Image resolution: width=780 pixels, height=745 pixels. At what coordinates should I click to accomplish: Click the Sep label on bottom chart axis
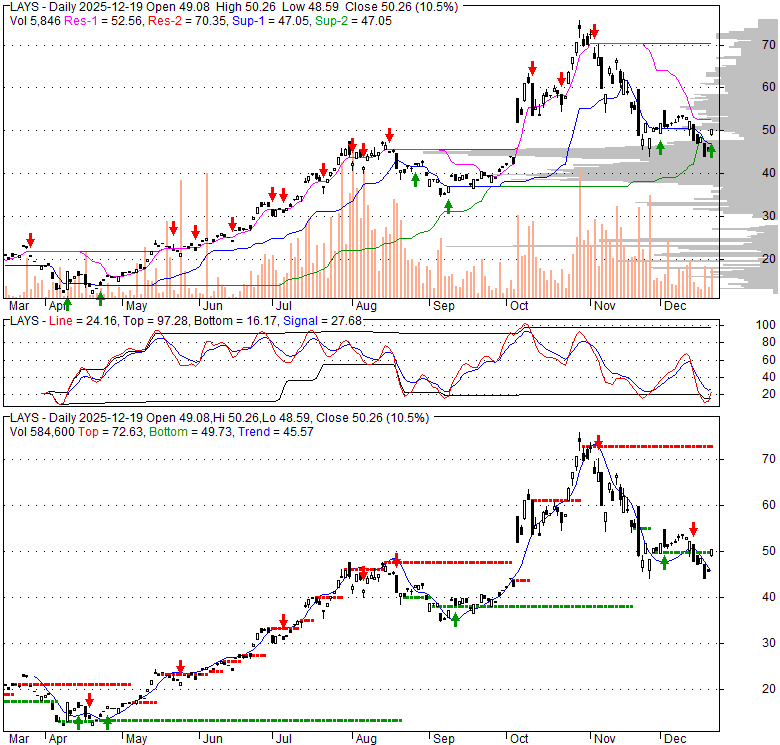tap(444, 739)
